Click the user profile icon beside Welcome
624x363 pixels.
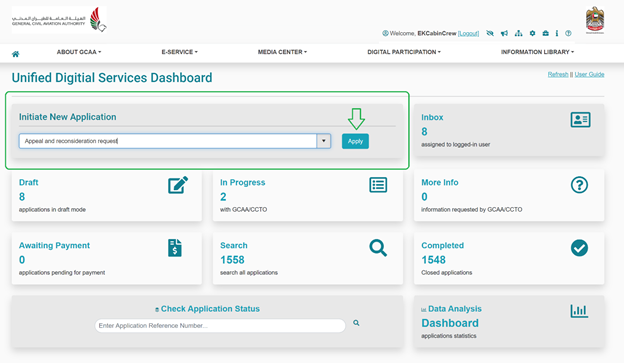click(385, 33)
